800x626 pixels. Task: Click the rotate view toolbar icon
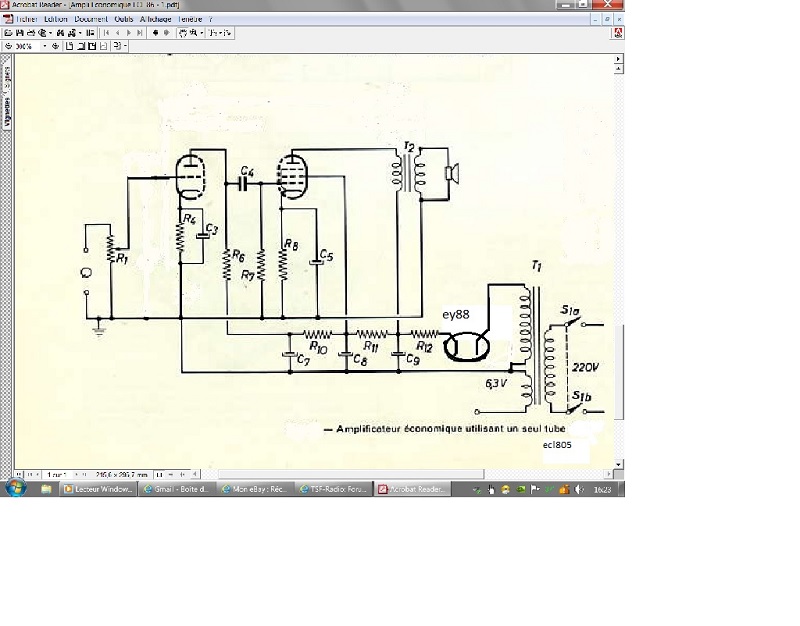click(x=117, y=46)
